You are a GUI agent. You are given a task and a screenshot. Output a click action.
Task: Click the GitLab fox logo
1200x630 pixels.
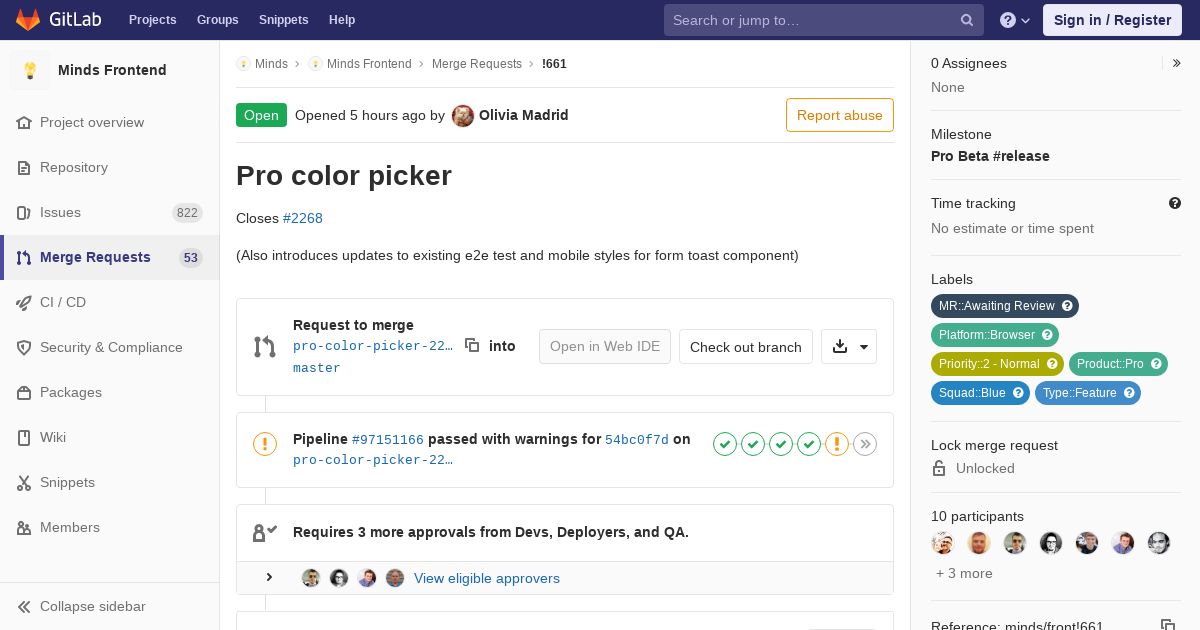coord(28,20)
